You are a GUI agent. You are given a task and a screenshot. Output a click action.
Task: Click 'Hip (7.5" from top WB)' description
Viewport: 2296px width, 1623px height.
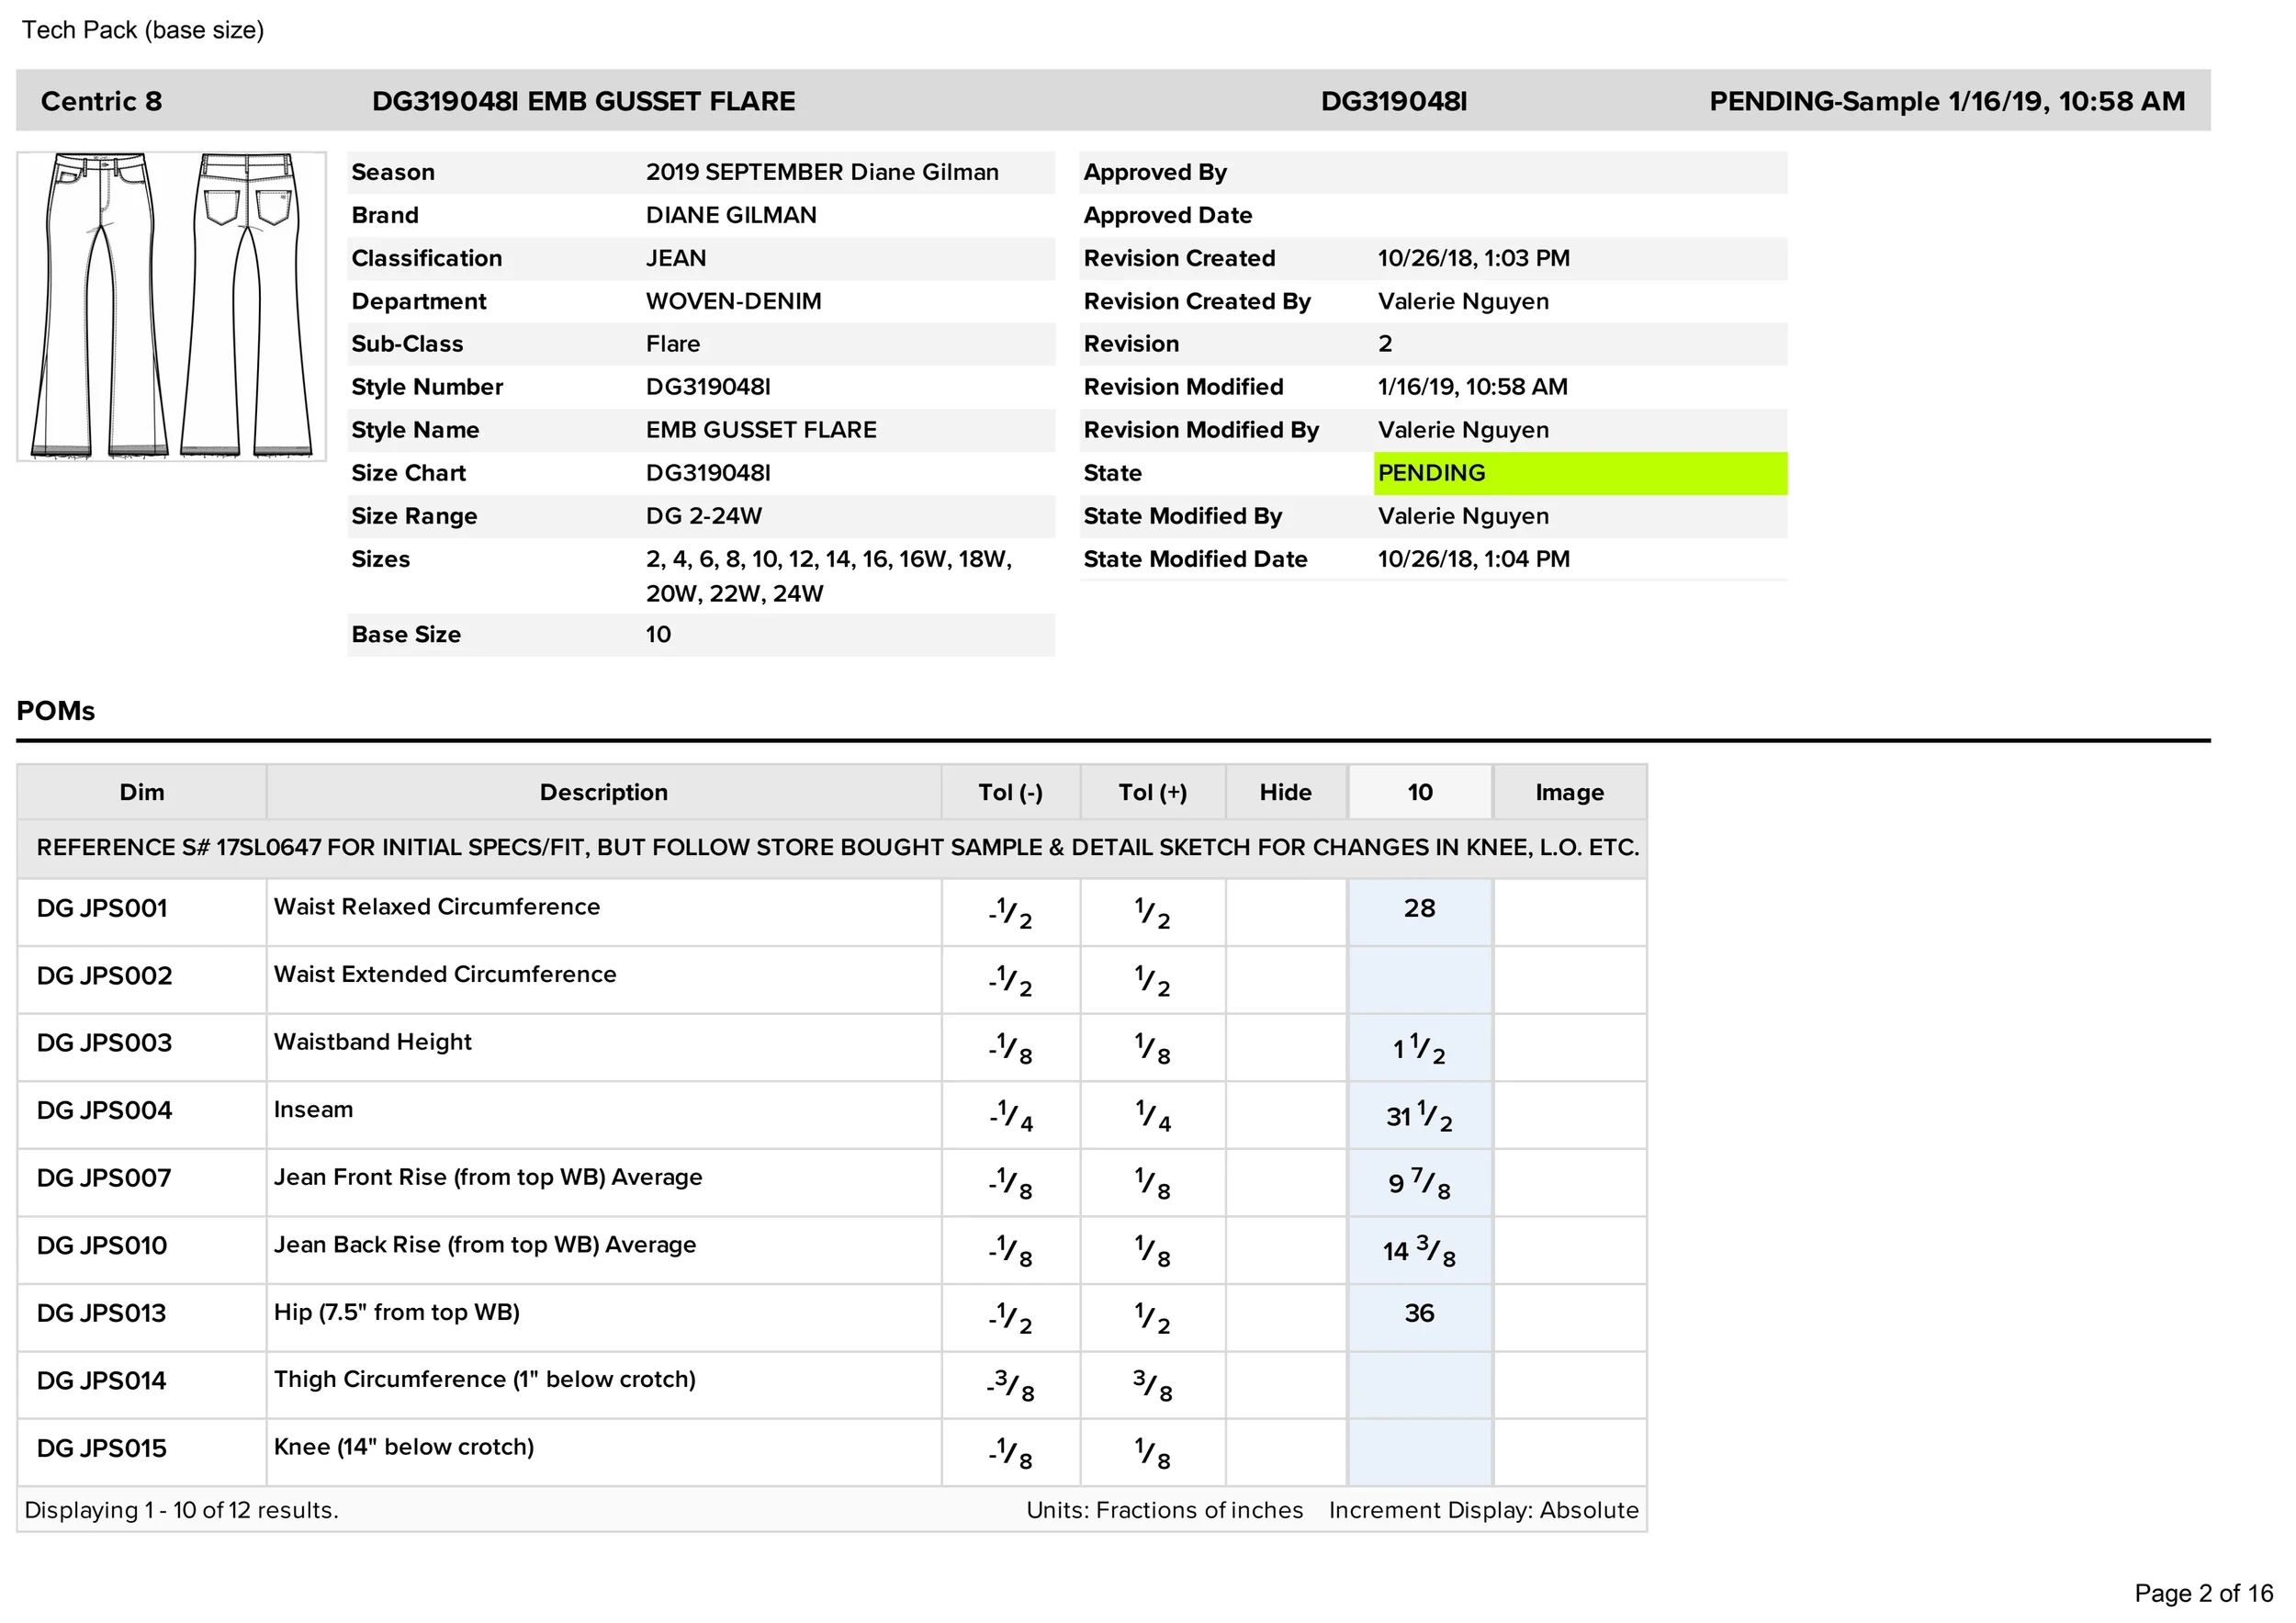pyautogui.click(x=397, y=1312)
